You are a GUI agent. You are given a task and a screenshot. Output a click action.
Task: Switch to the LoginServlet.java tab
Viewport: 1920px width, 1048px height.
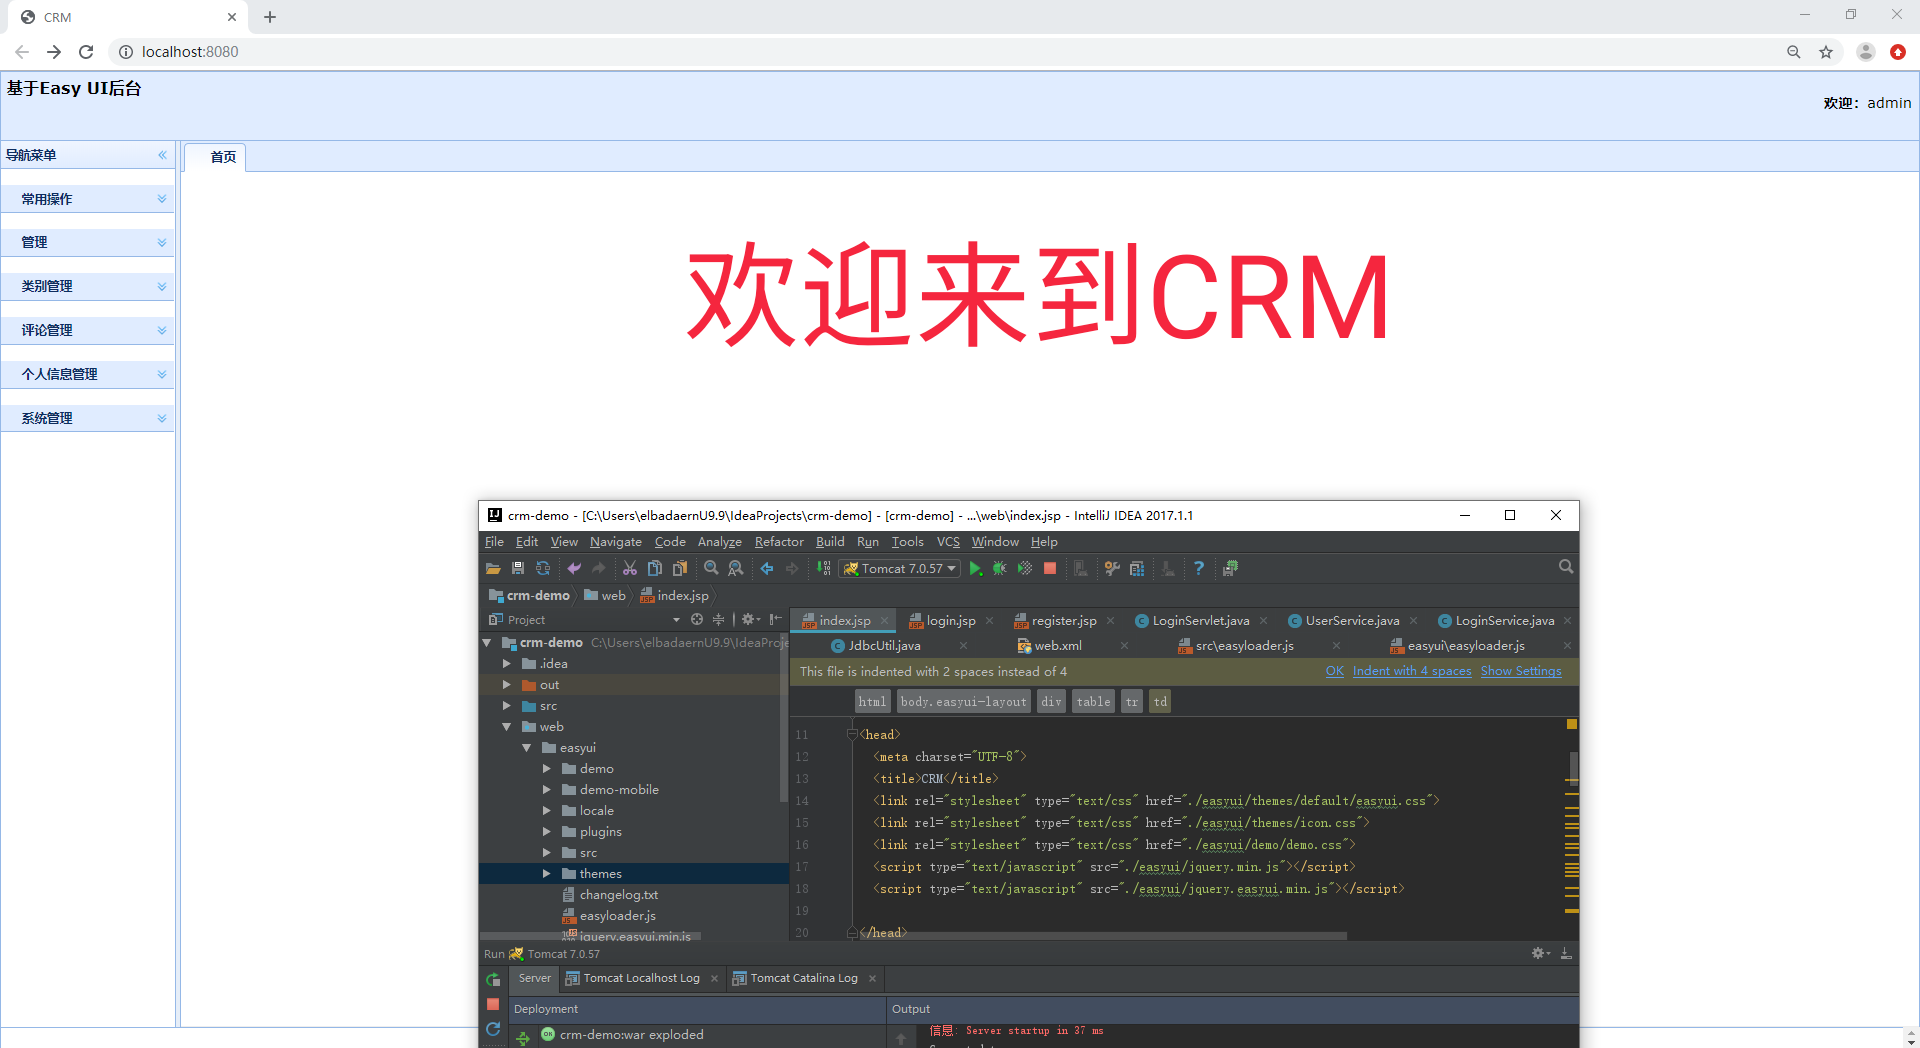coord(1200,621)
